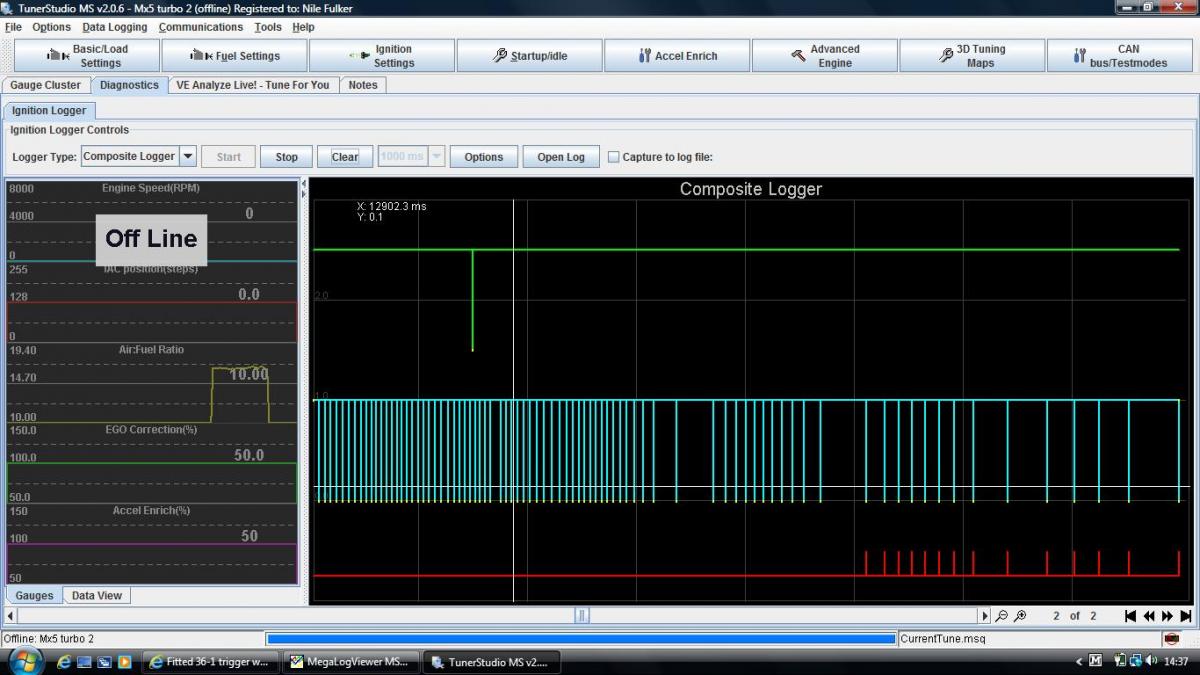Open the Data Logging menu

pos(114,27)
